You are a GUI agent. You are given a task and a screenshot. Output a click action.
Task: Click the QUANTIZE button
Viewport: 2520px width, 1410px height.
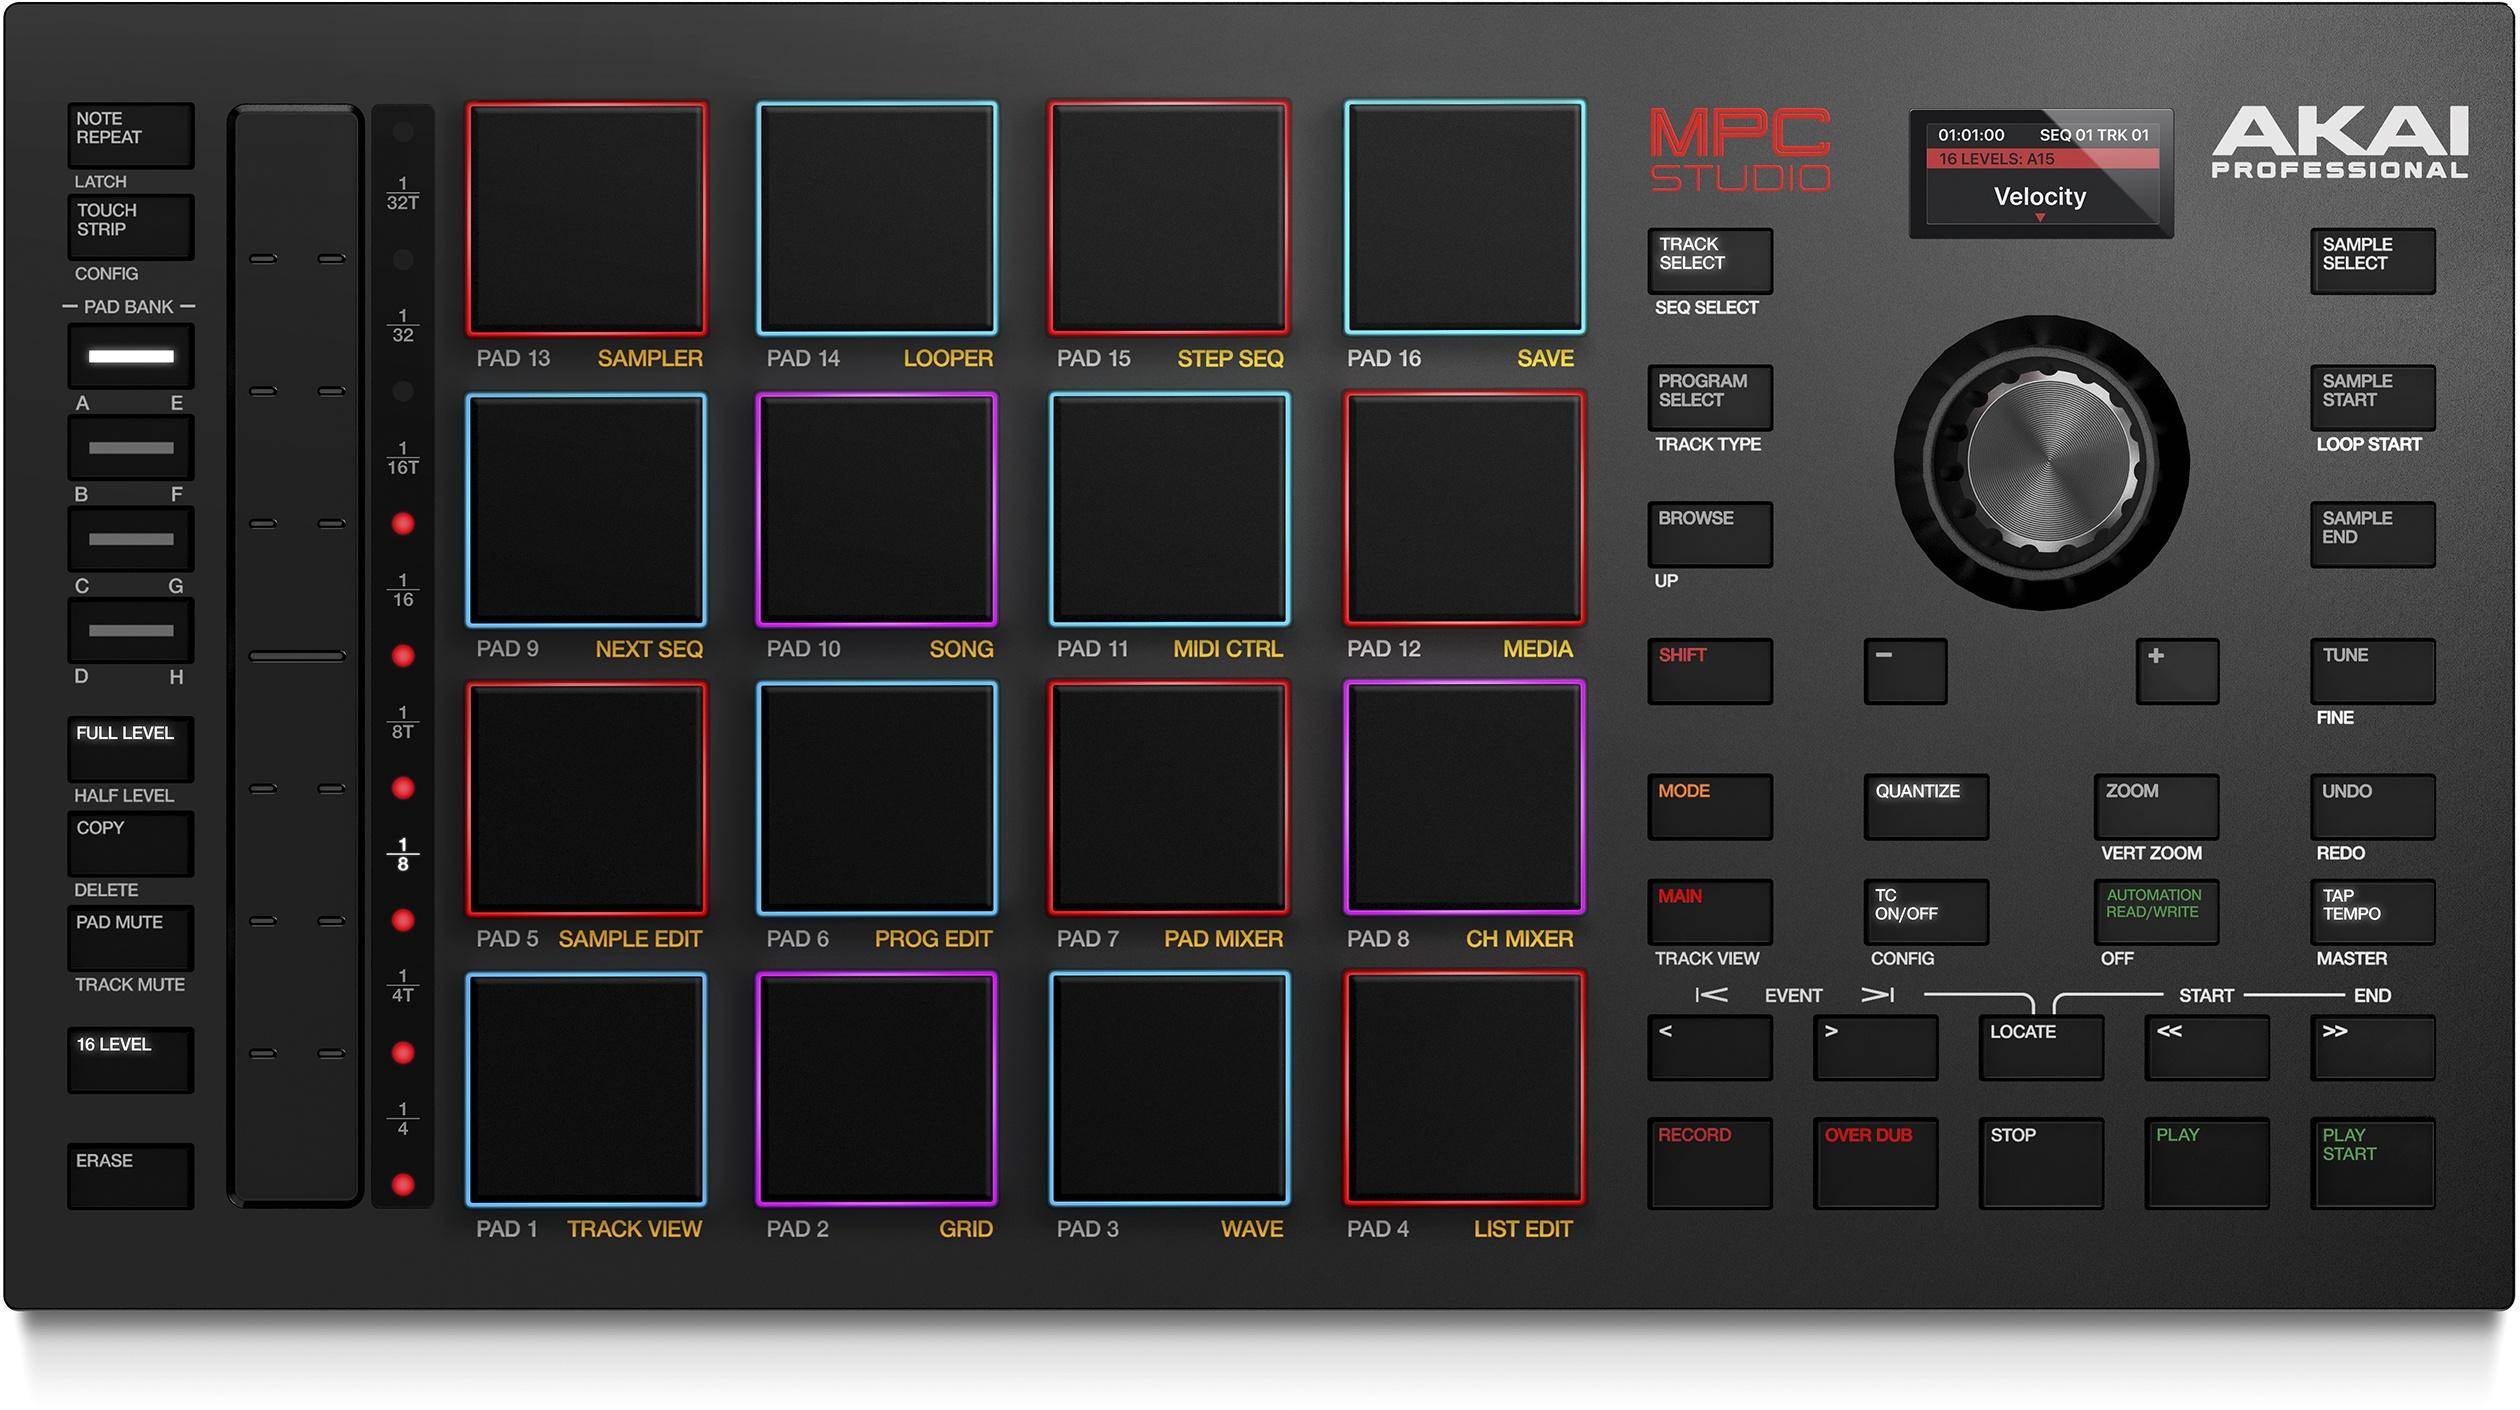(x=1926, y=807)
